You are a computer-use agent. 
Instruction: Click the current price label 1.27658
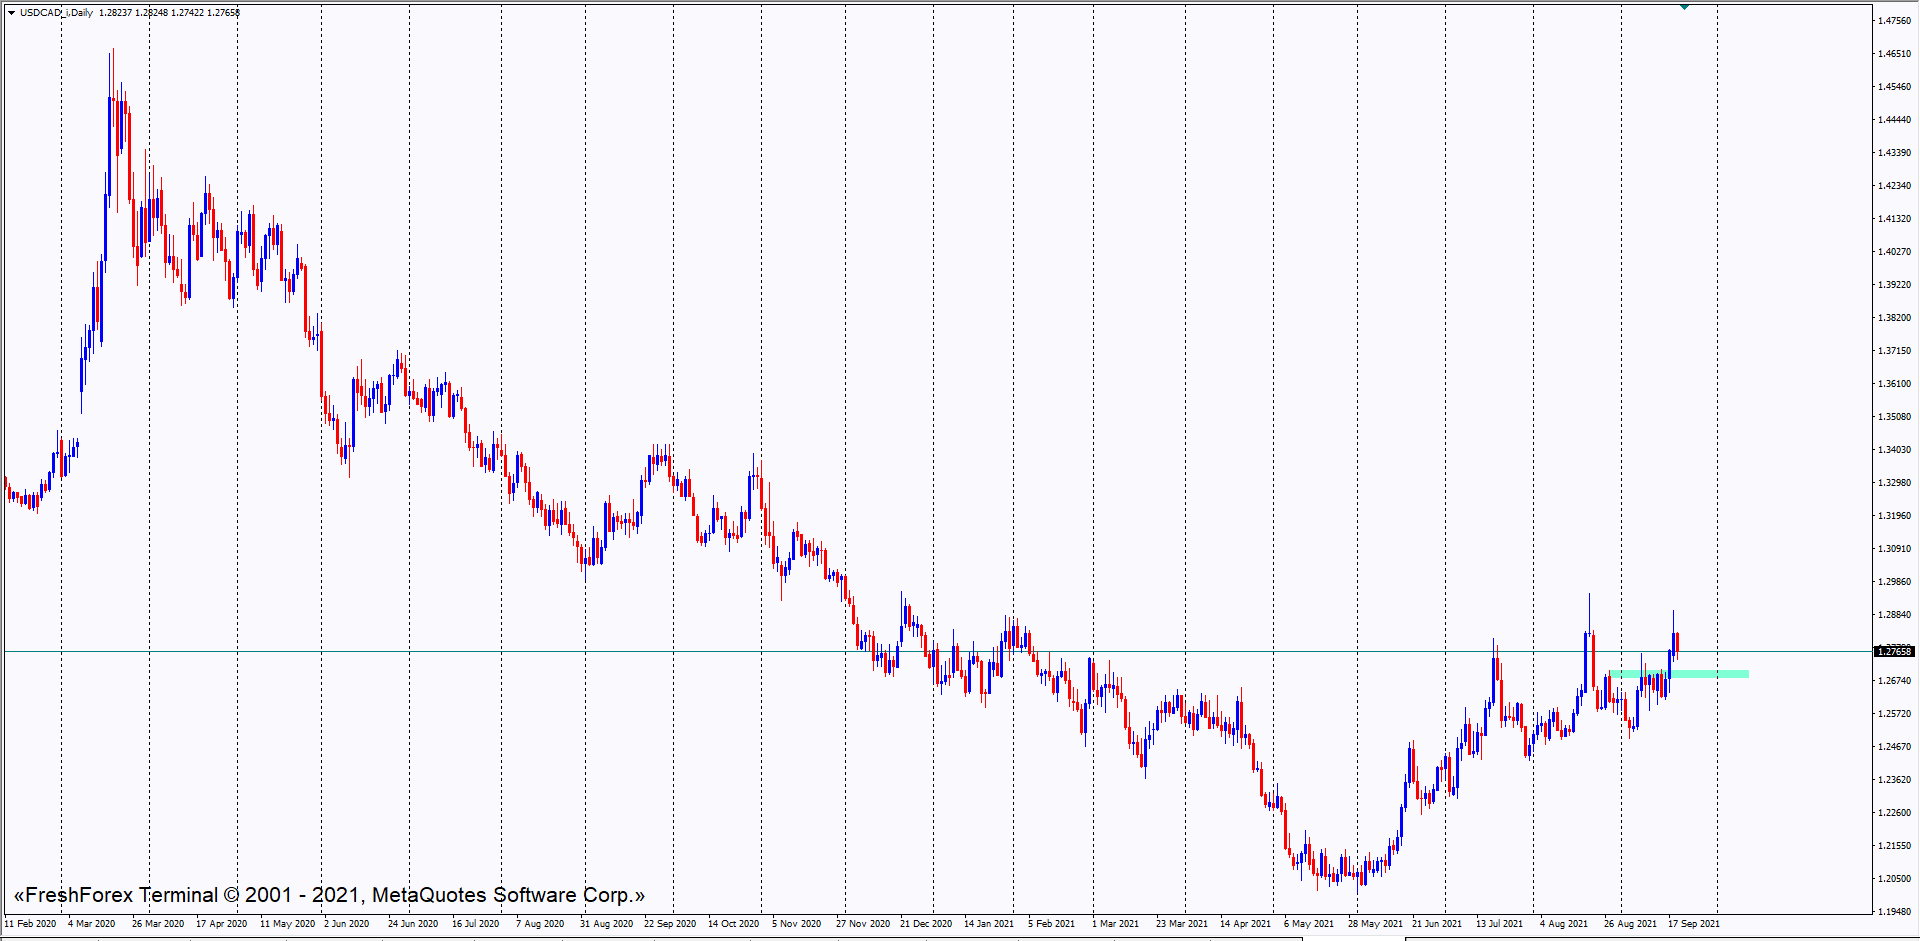coord(1894,652)
